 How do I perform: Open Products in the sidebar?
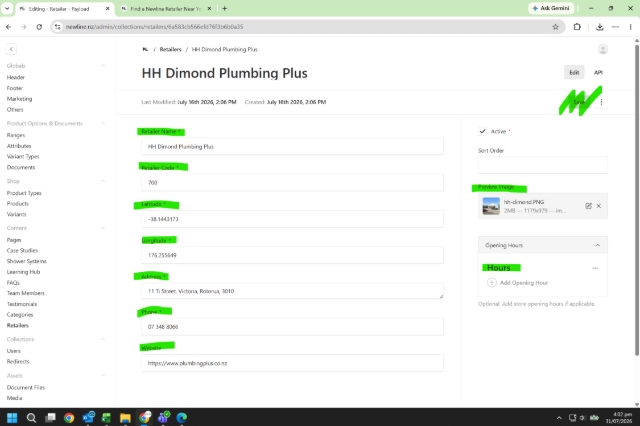click(x=18, y=204)
